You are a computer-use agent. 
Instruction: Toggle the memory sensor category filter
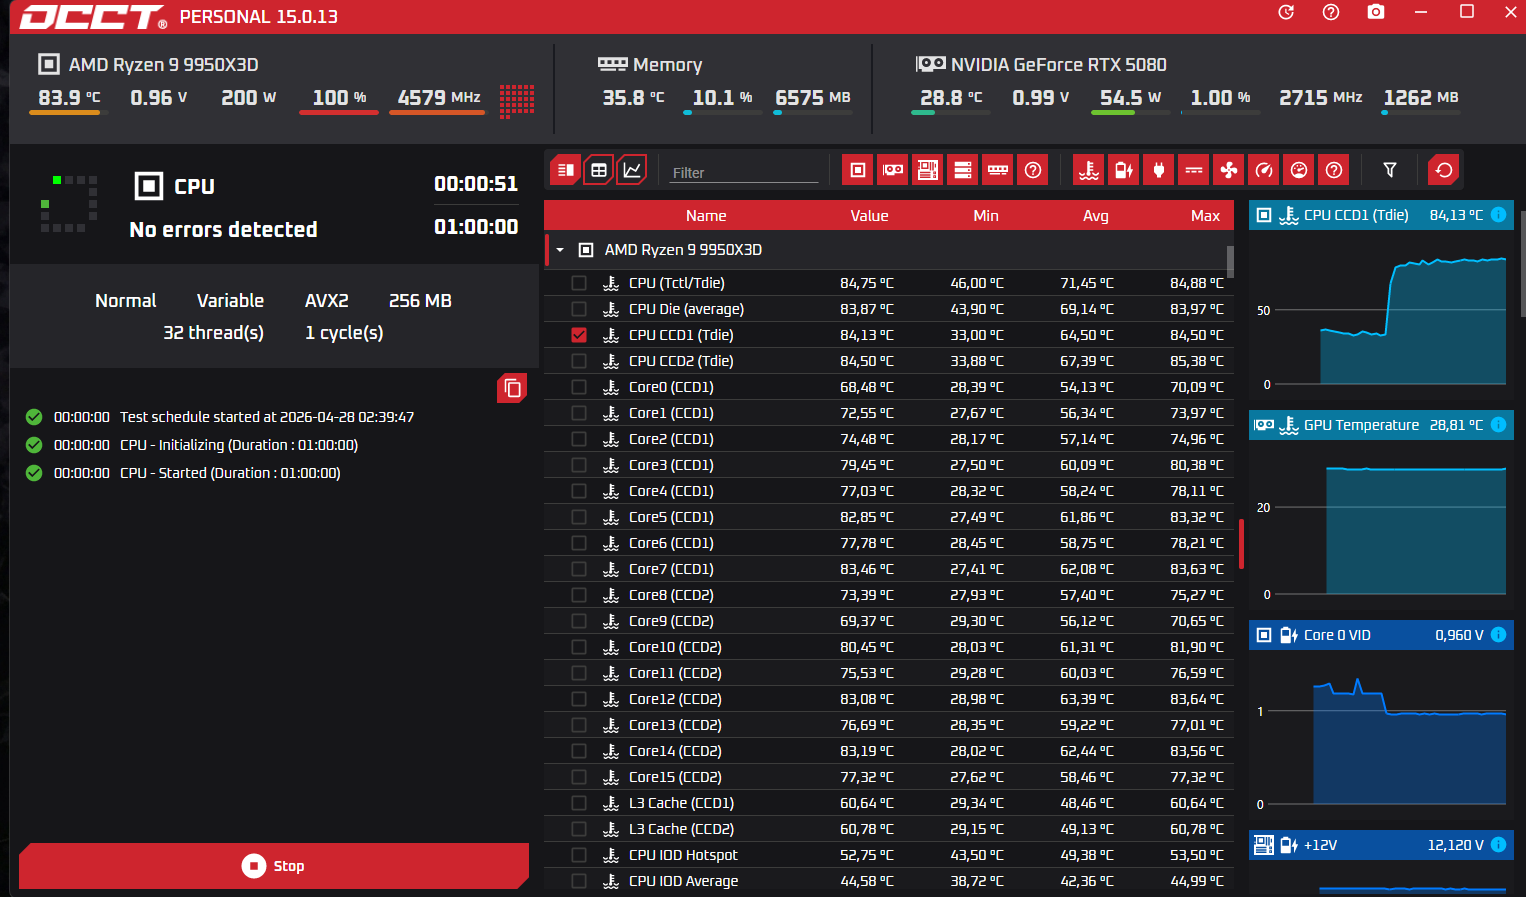tap(998, 170)
